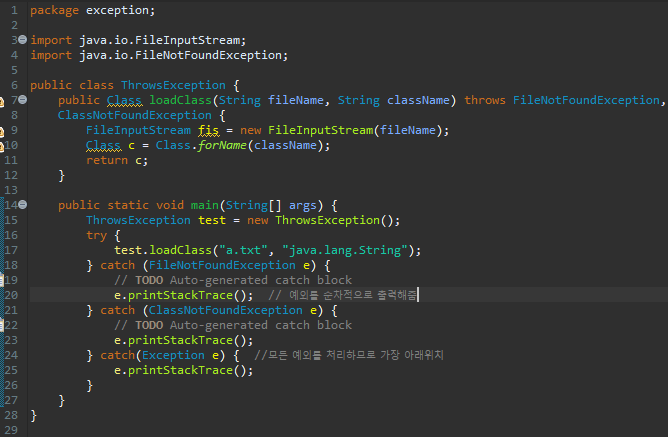Click the underlined variable 'fis' on line 9
This screenshot has width=668, height=437.
(208, 130)
